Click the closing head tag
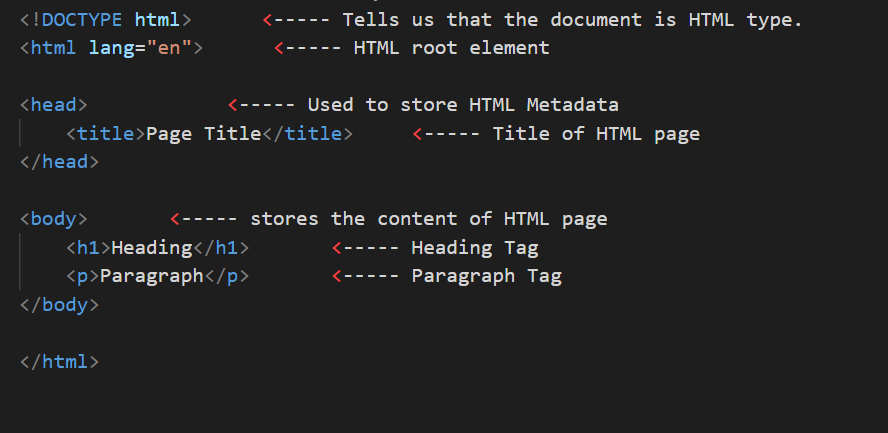The image size is (888, 433). [x=59, y=162]
